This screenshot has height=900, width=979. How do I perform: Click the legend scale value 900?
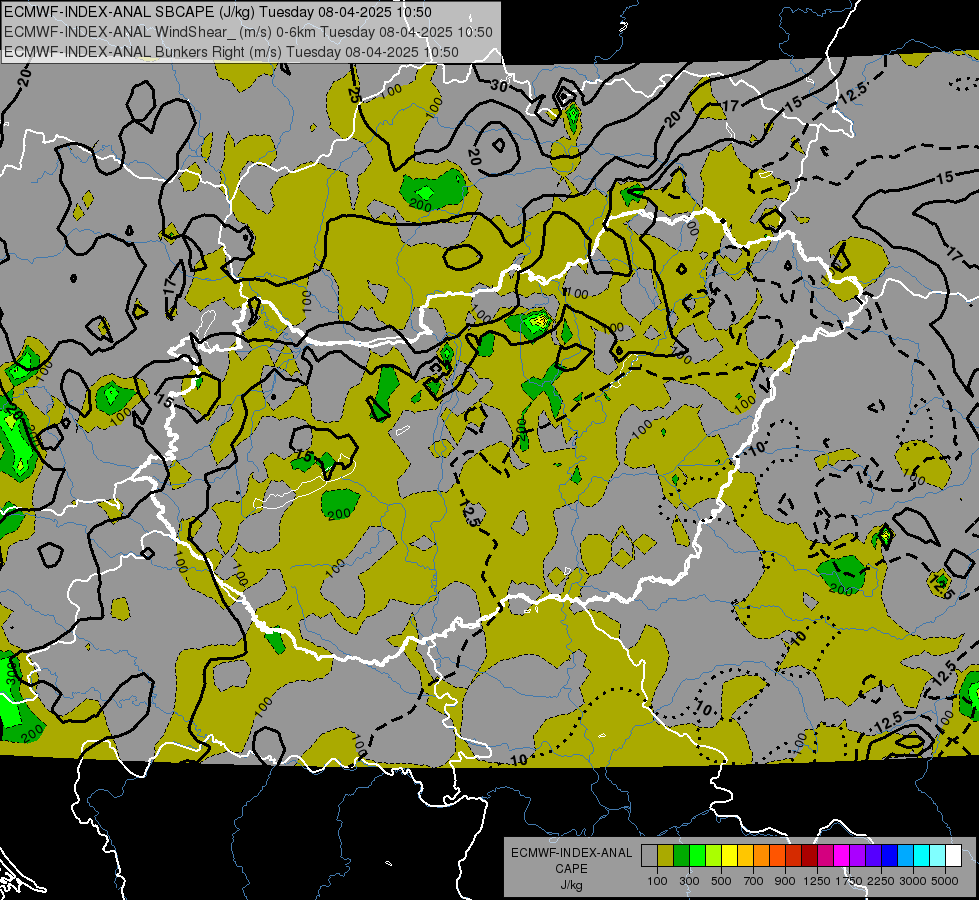point(785,881)
